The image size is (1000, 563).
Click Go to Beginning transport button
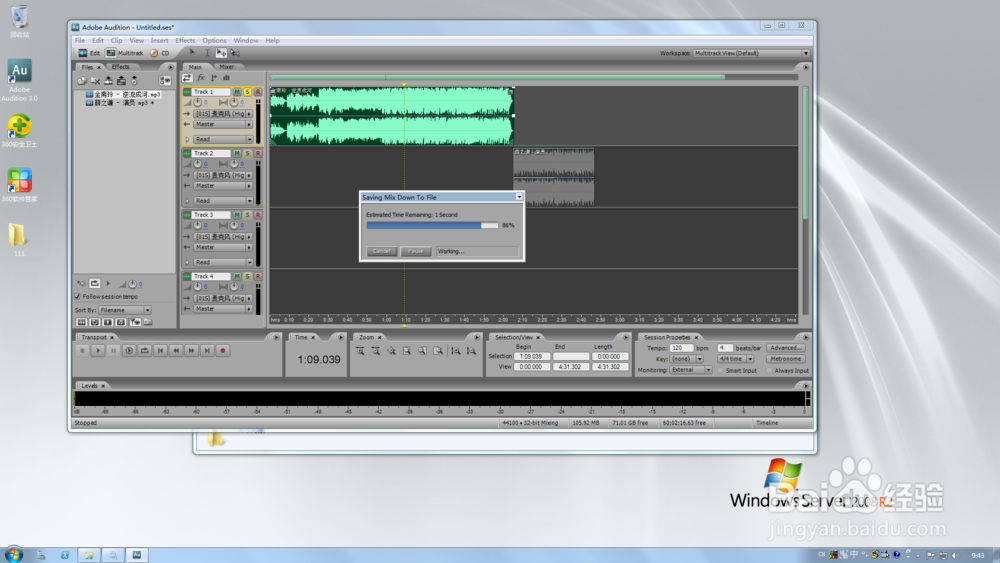160,351
